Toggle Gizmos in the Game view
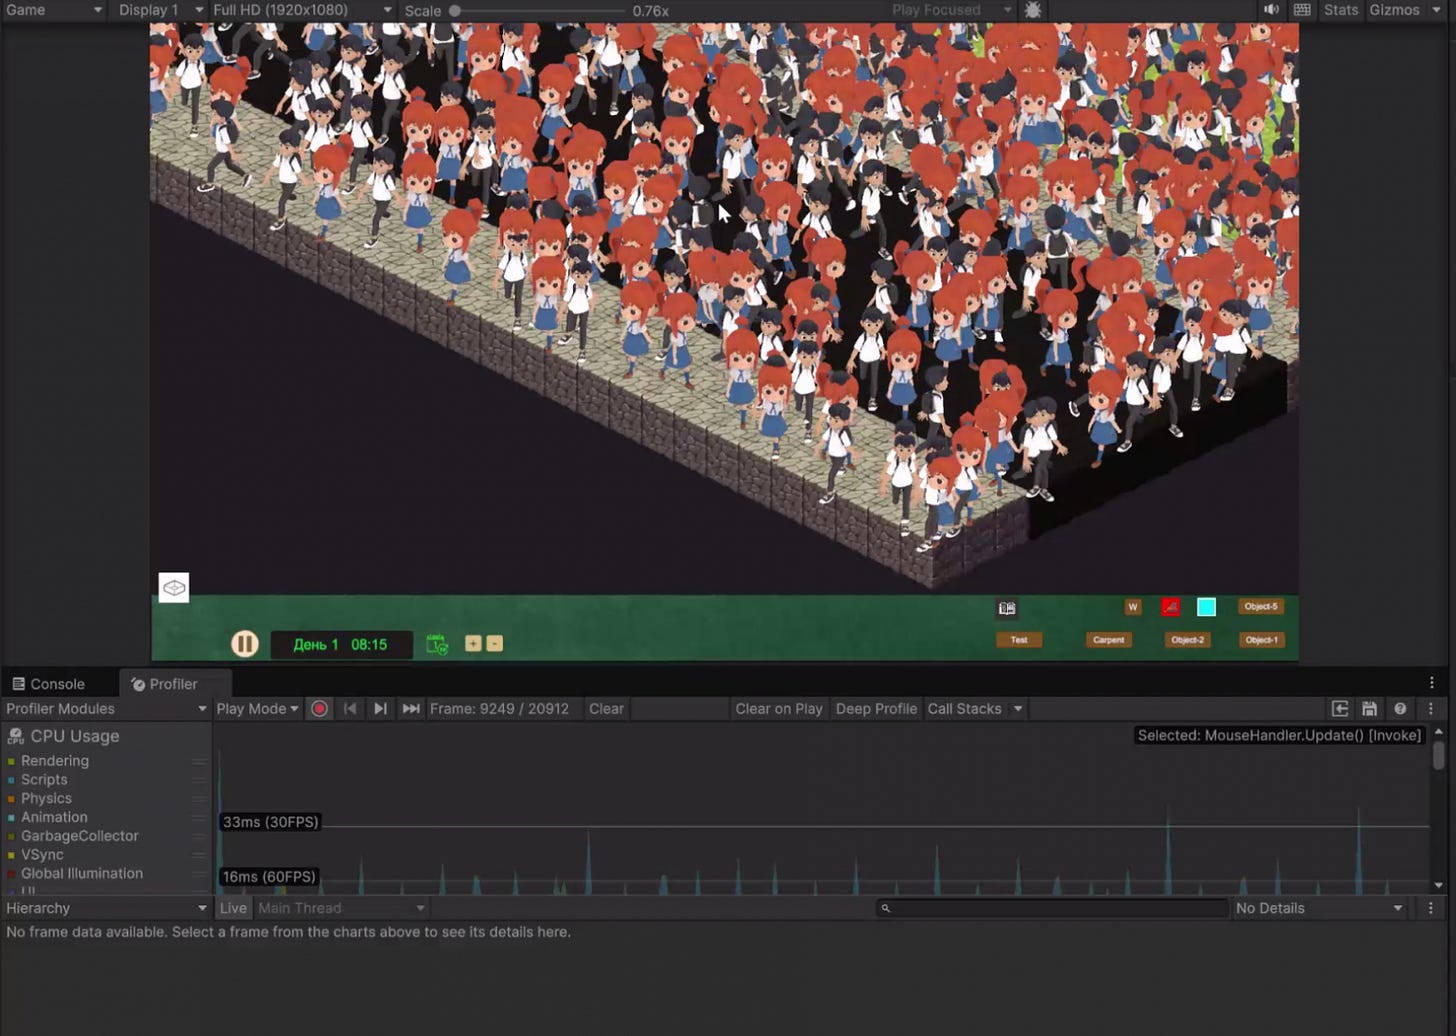1456x1036 pixels. point(1394,10)
